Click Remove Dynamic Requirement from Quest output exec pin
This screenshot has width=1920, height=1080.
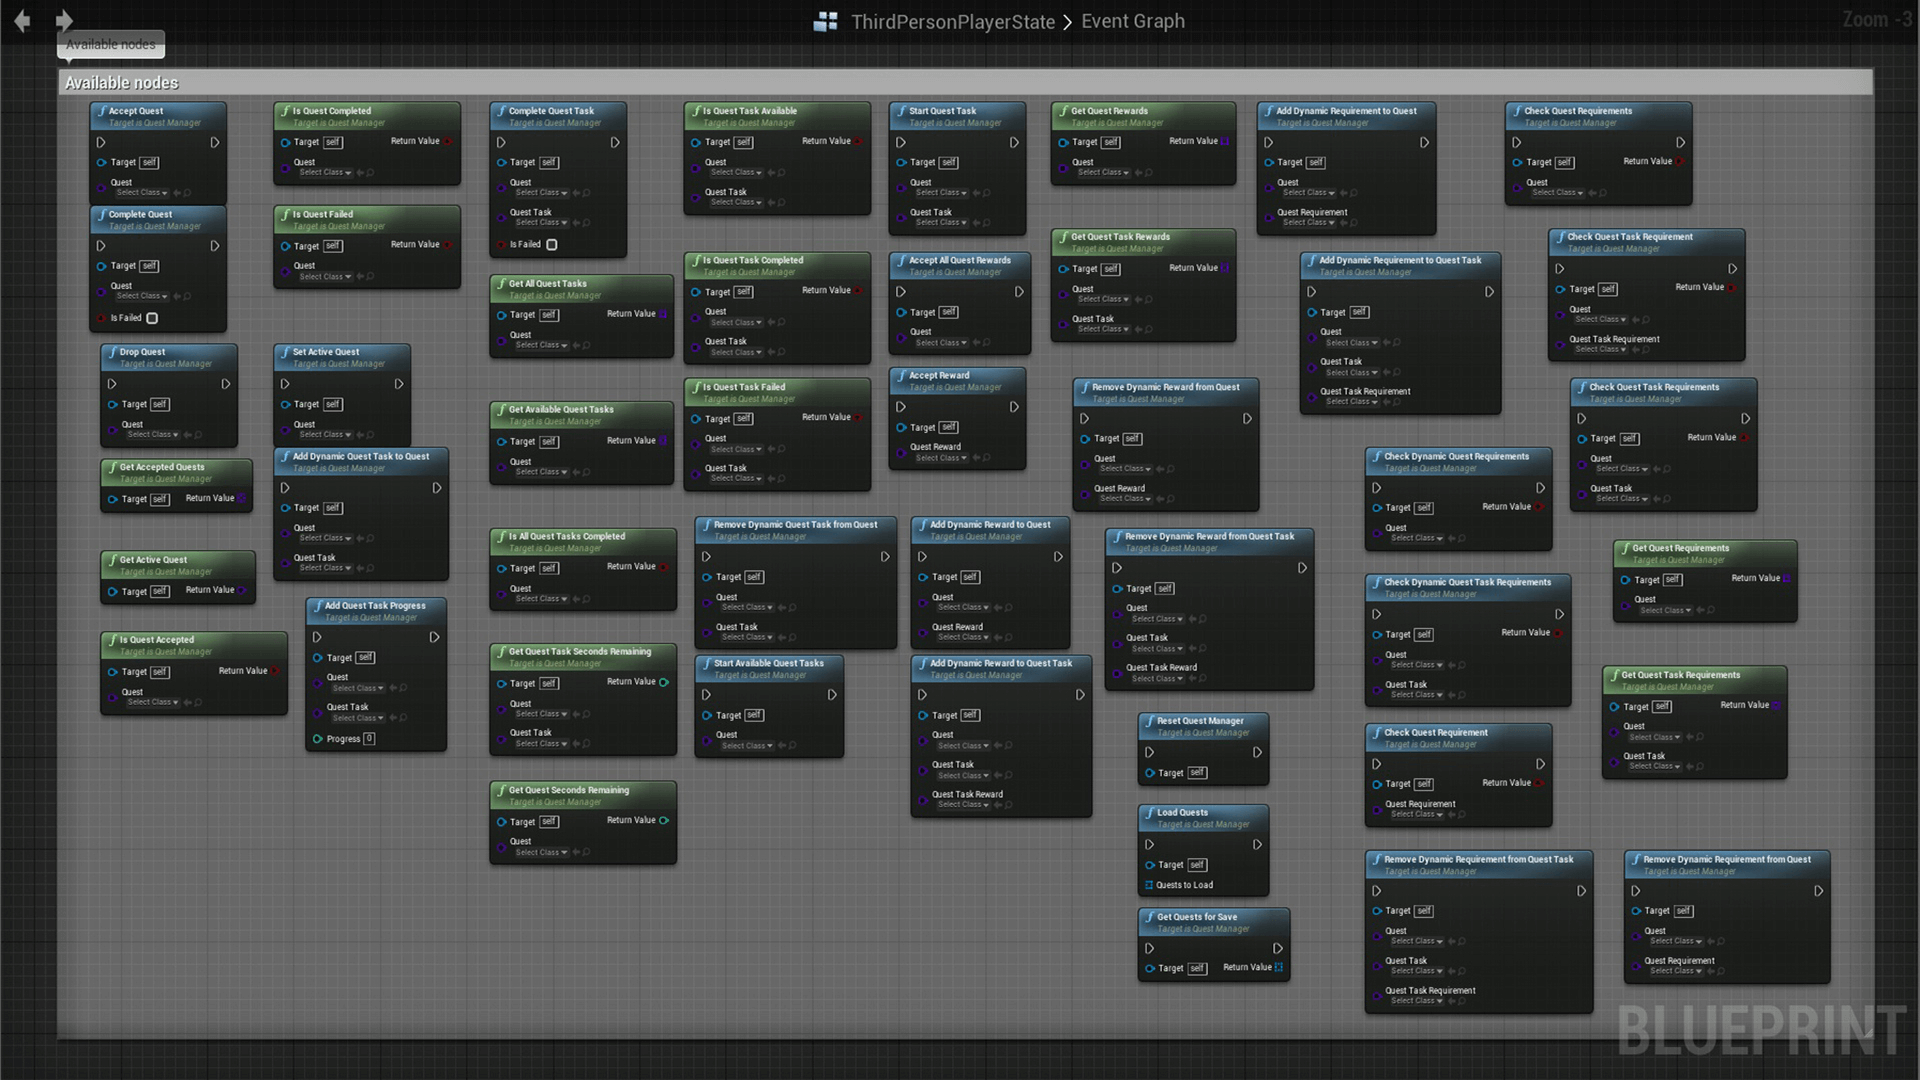(1819, 890)
